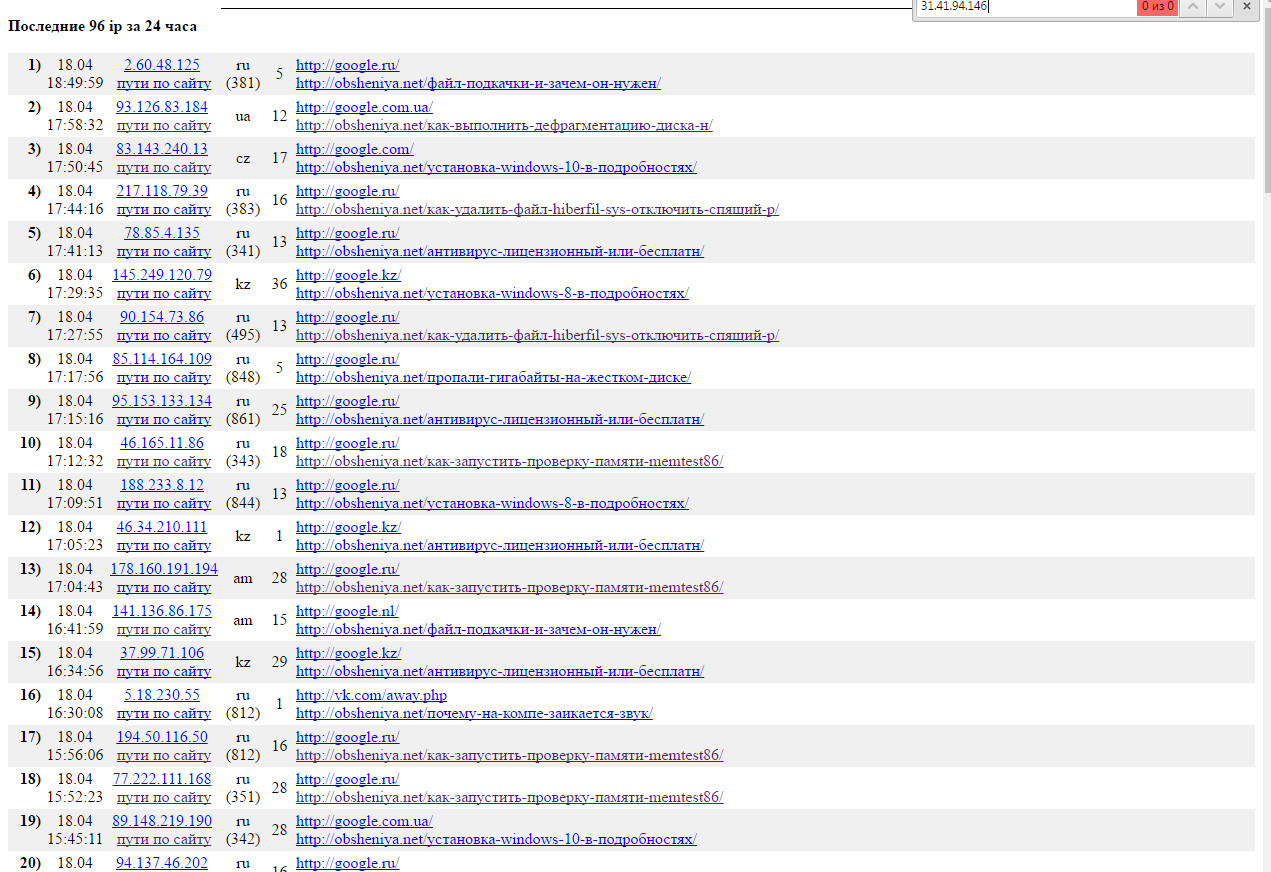The image size is (1271, 872).
Task: Open 'пути по сайту' for row 13
Action: click(164, 587)
